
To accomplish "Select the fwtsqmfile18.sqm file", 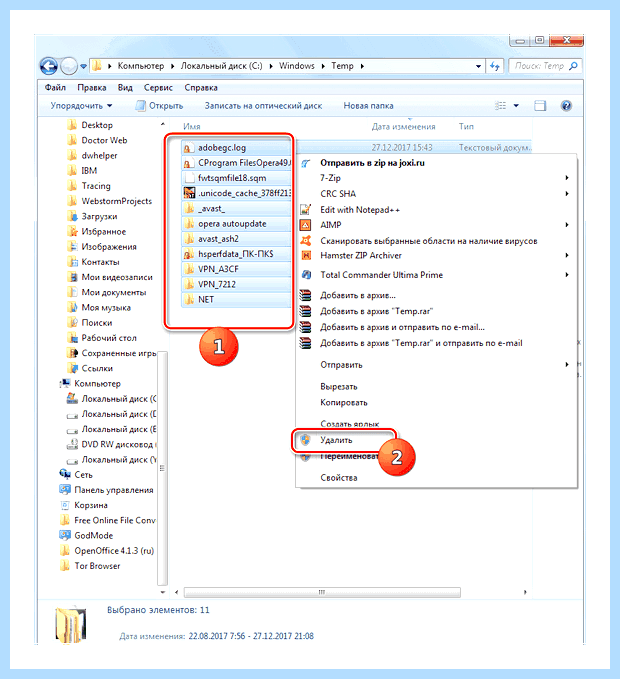I will point(236,178).
